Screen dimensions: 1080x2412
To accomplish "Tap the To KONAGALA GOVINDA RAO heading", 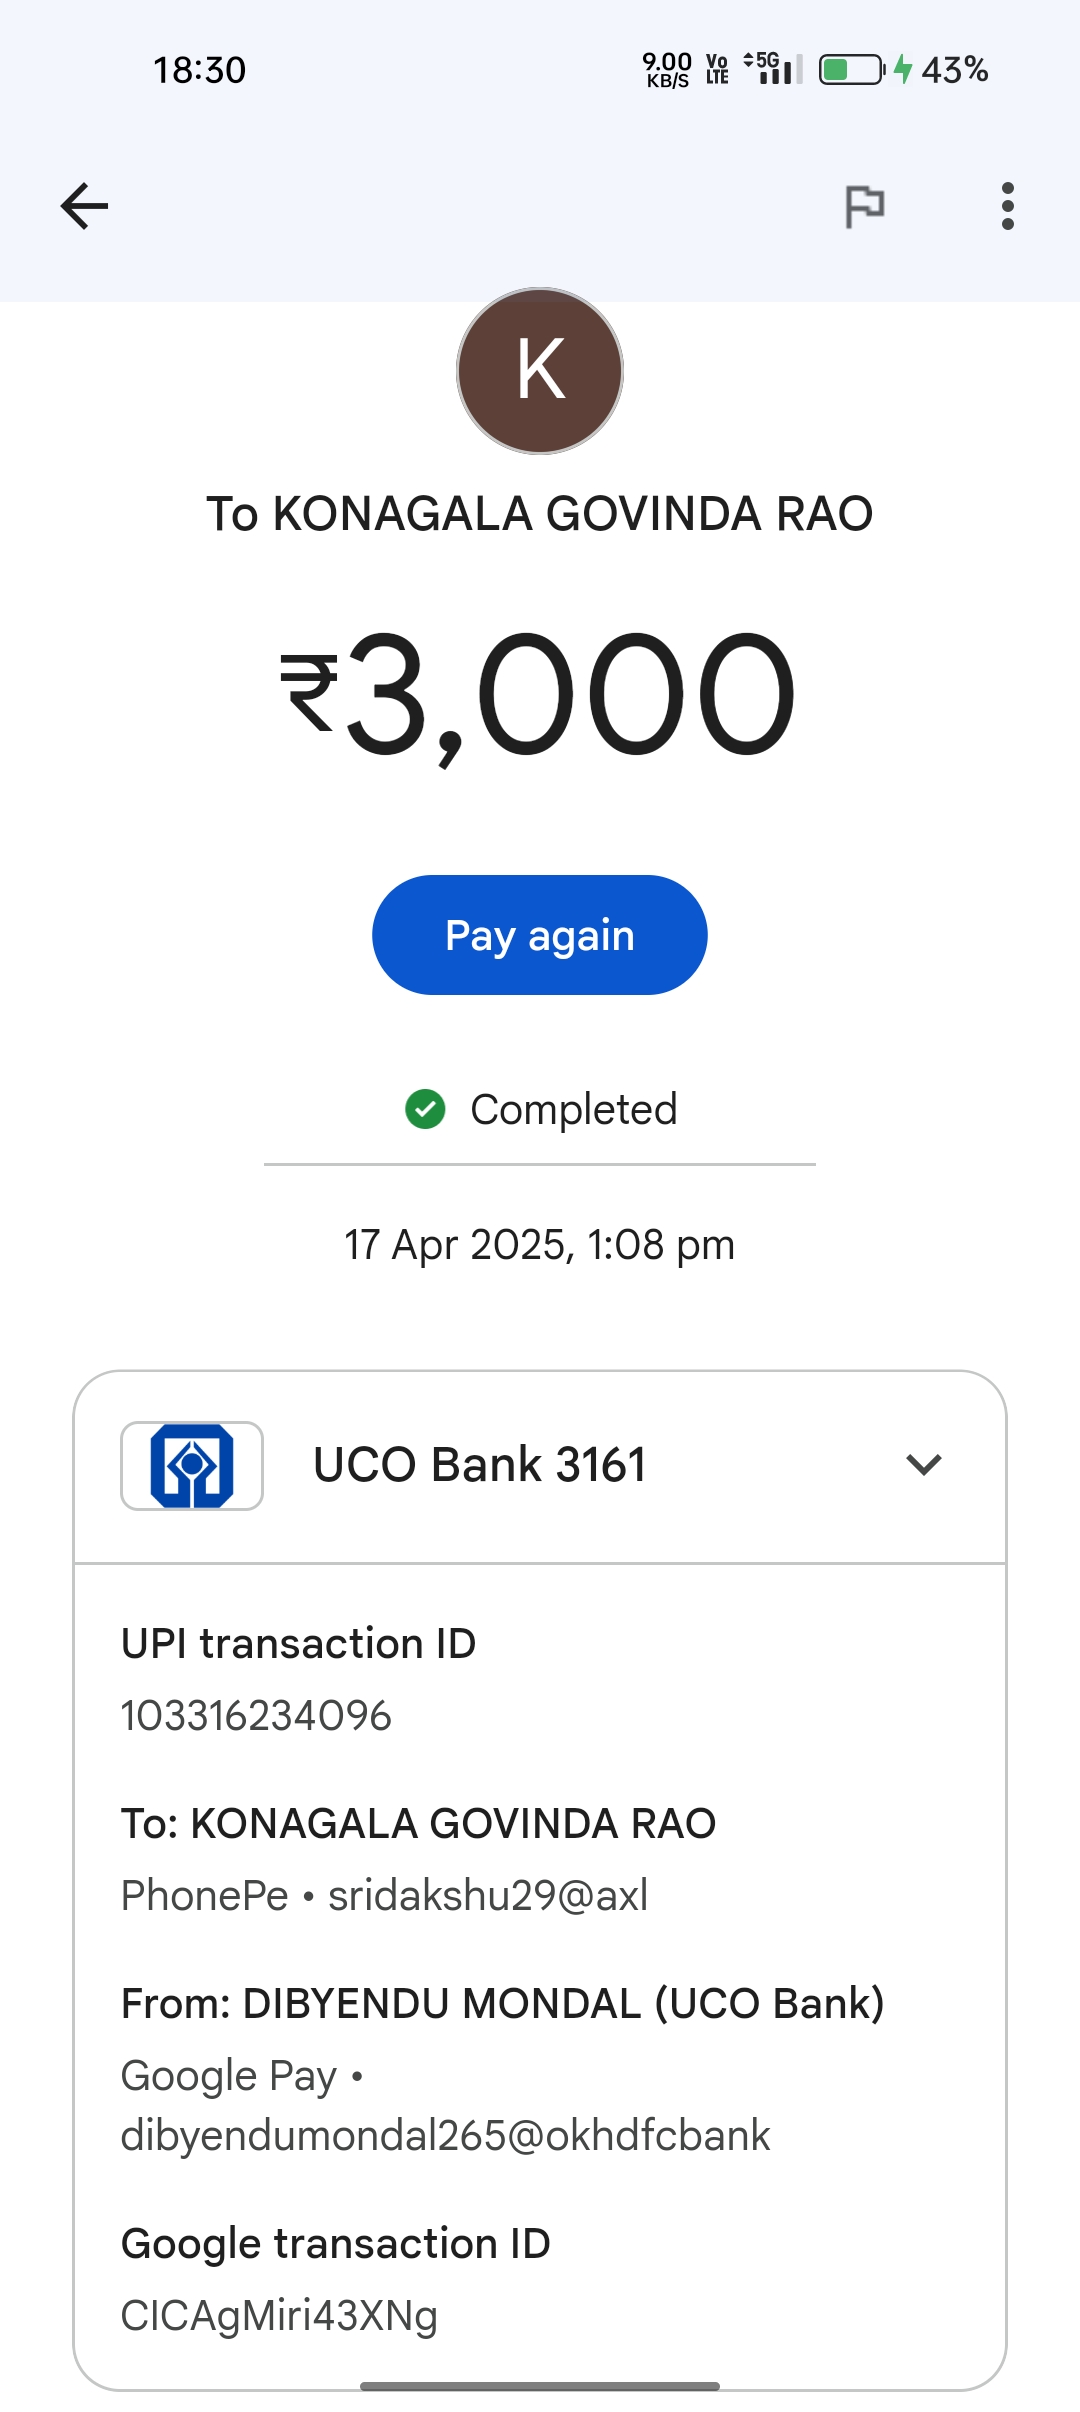I will (540, 514).
